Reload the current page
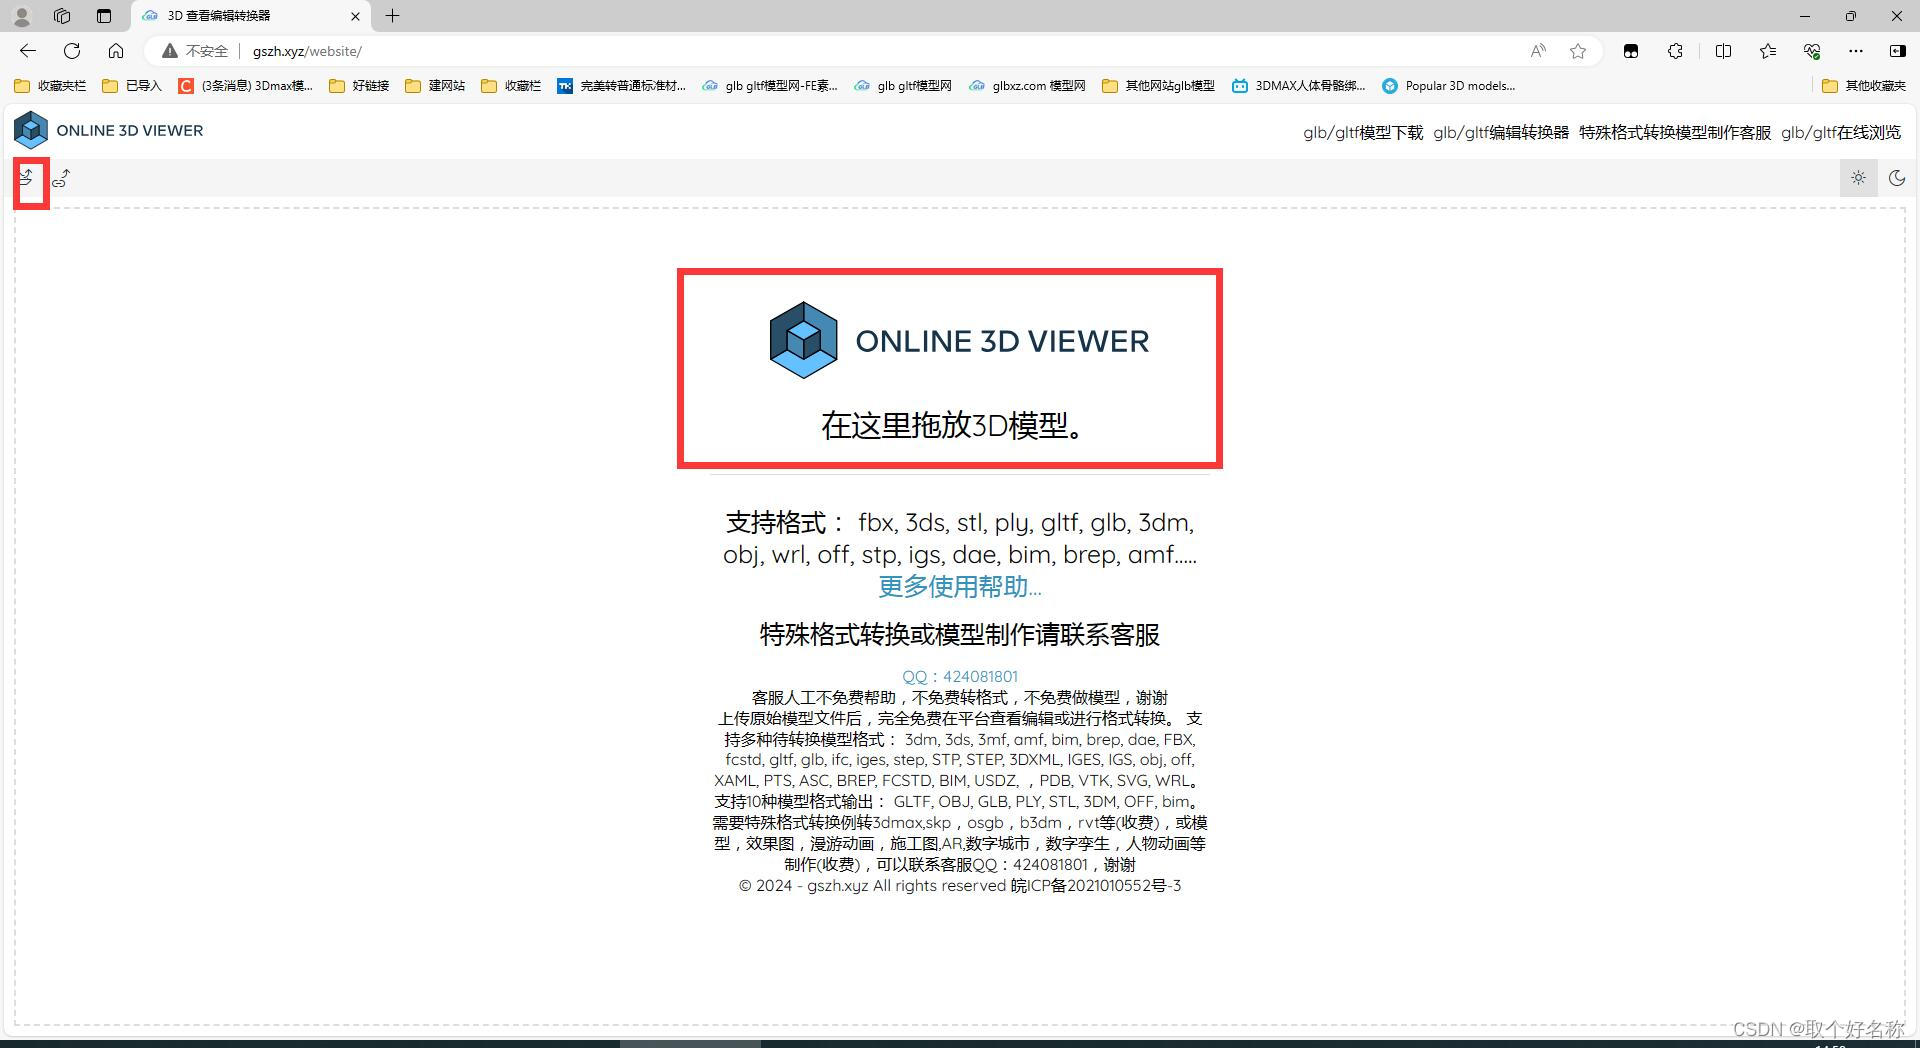The width and height of the screenshot is (1920, 1048). click(72, 51)
